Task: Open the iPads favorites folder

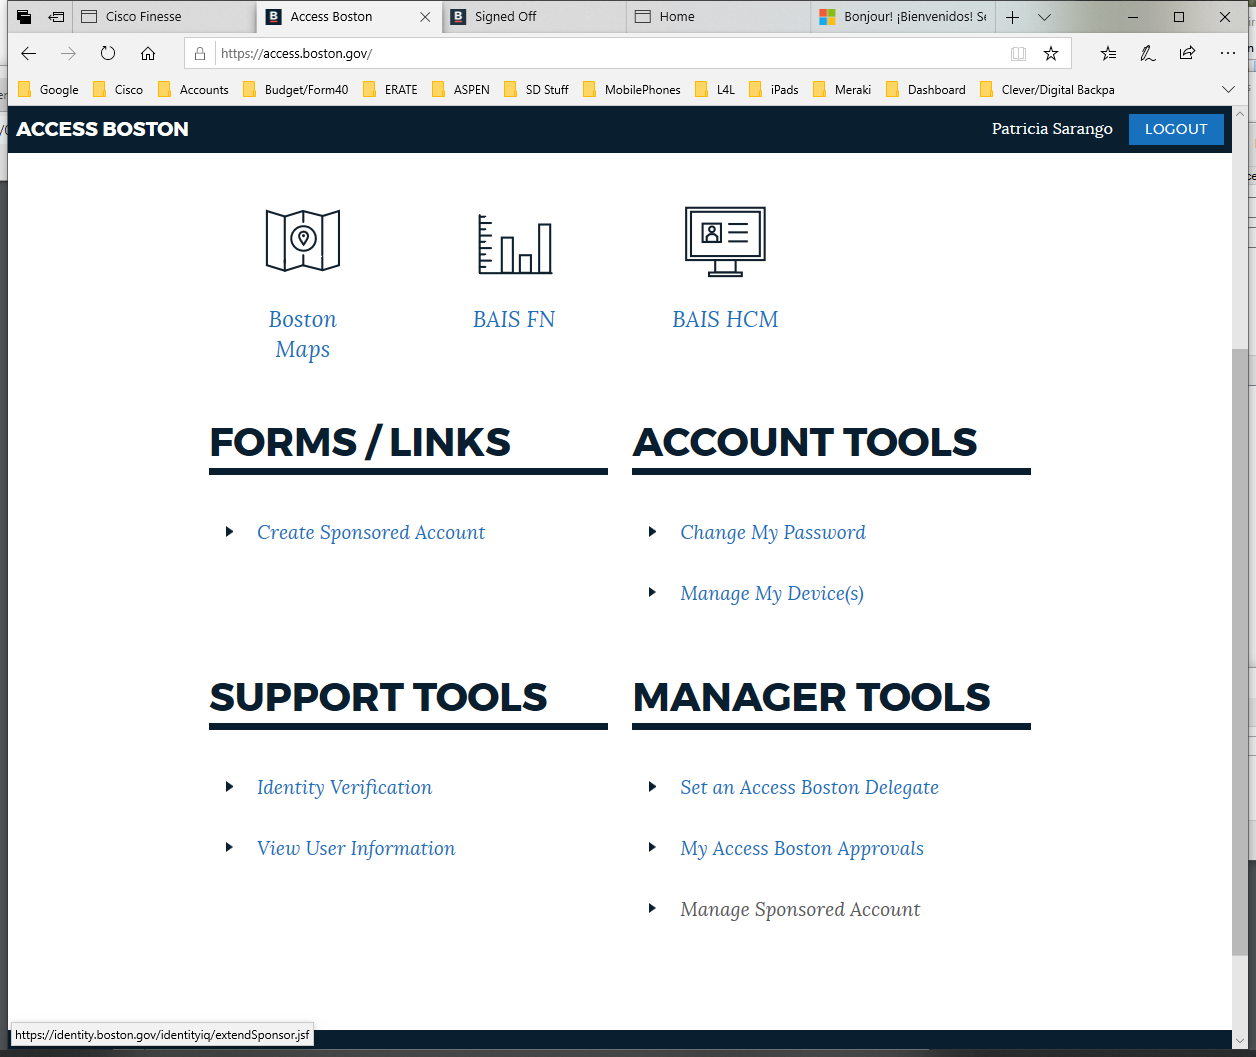Action: (x=773, y=89)
